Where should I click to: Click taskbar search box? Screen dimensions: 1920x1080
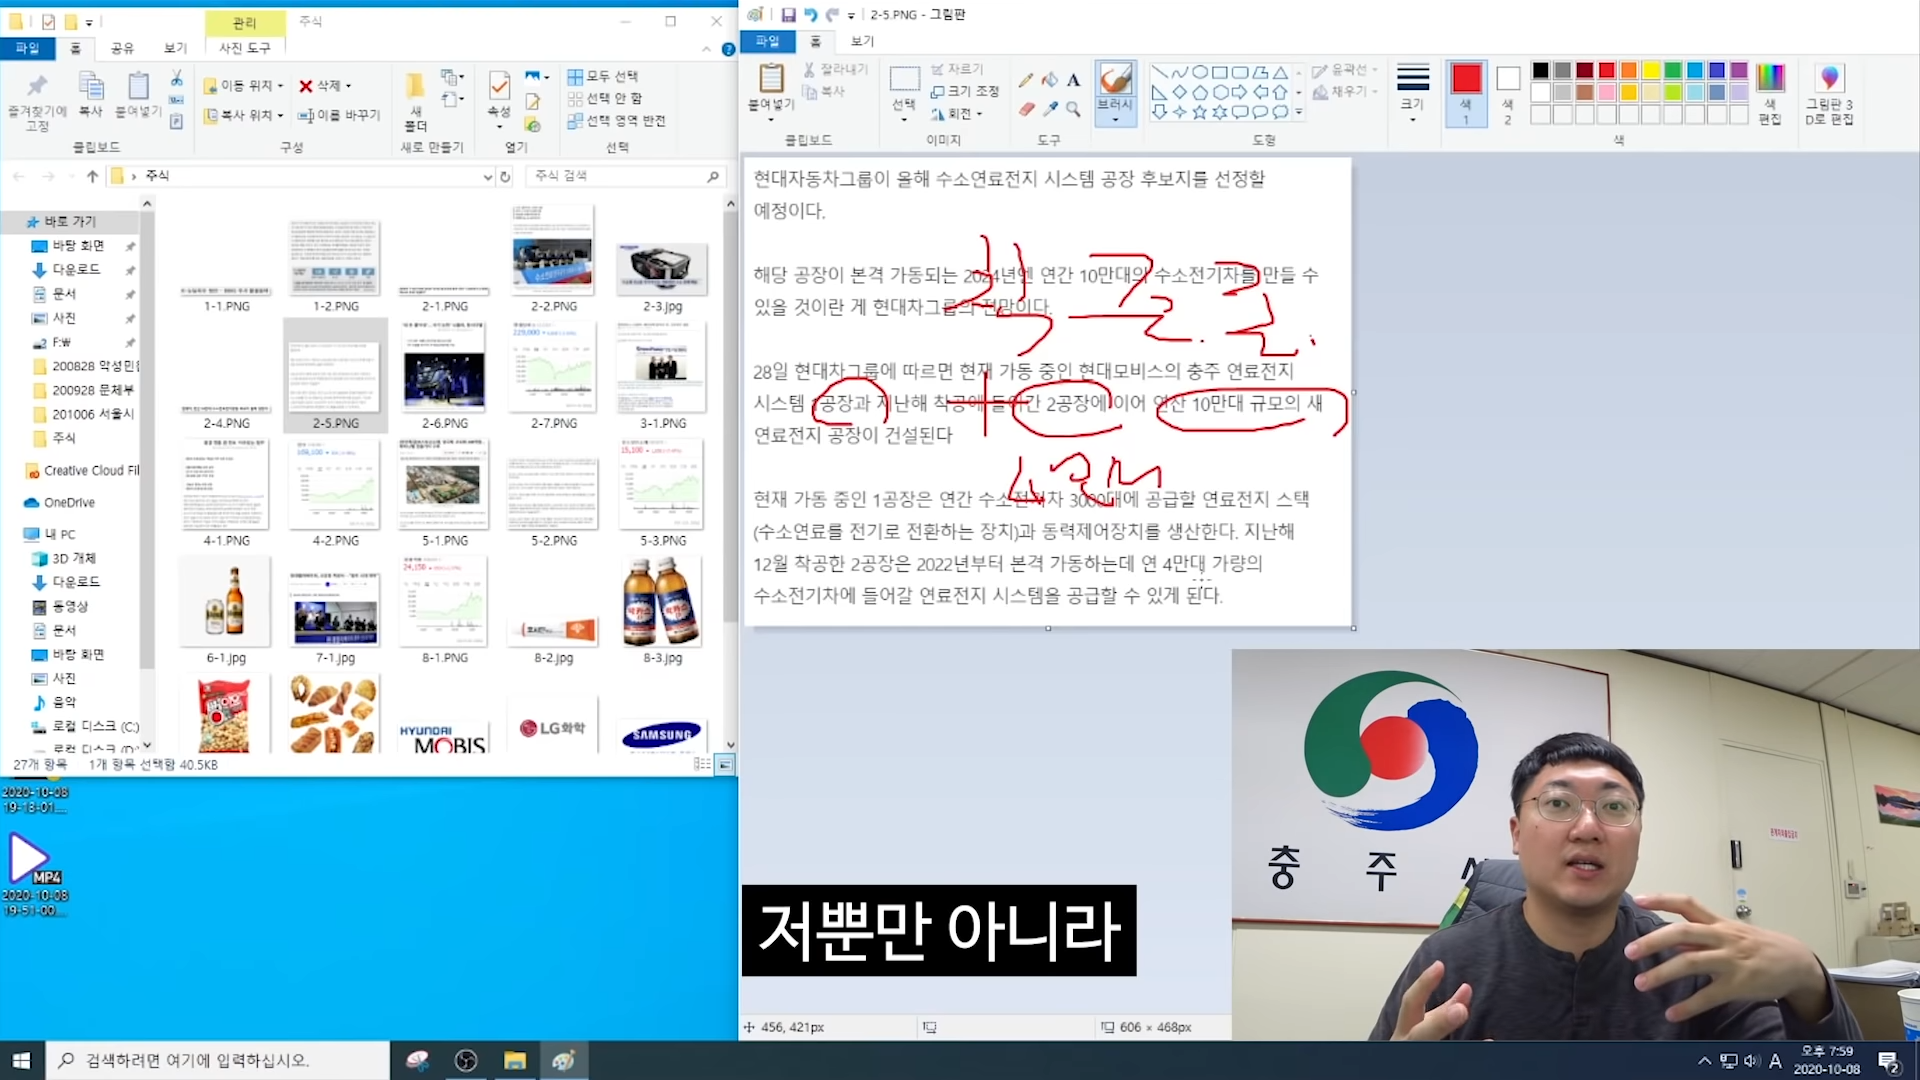point(217,1060)
